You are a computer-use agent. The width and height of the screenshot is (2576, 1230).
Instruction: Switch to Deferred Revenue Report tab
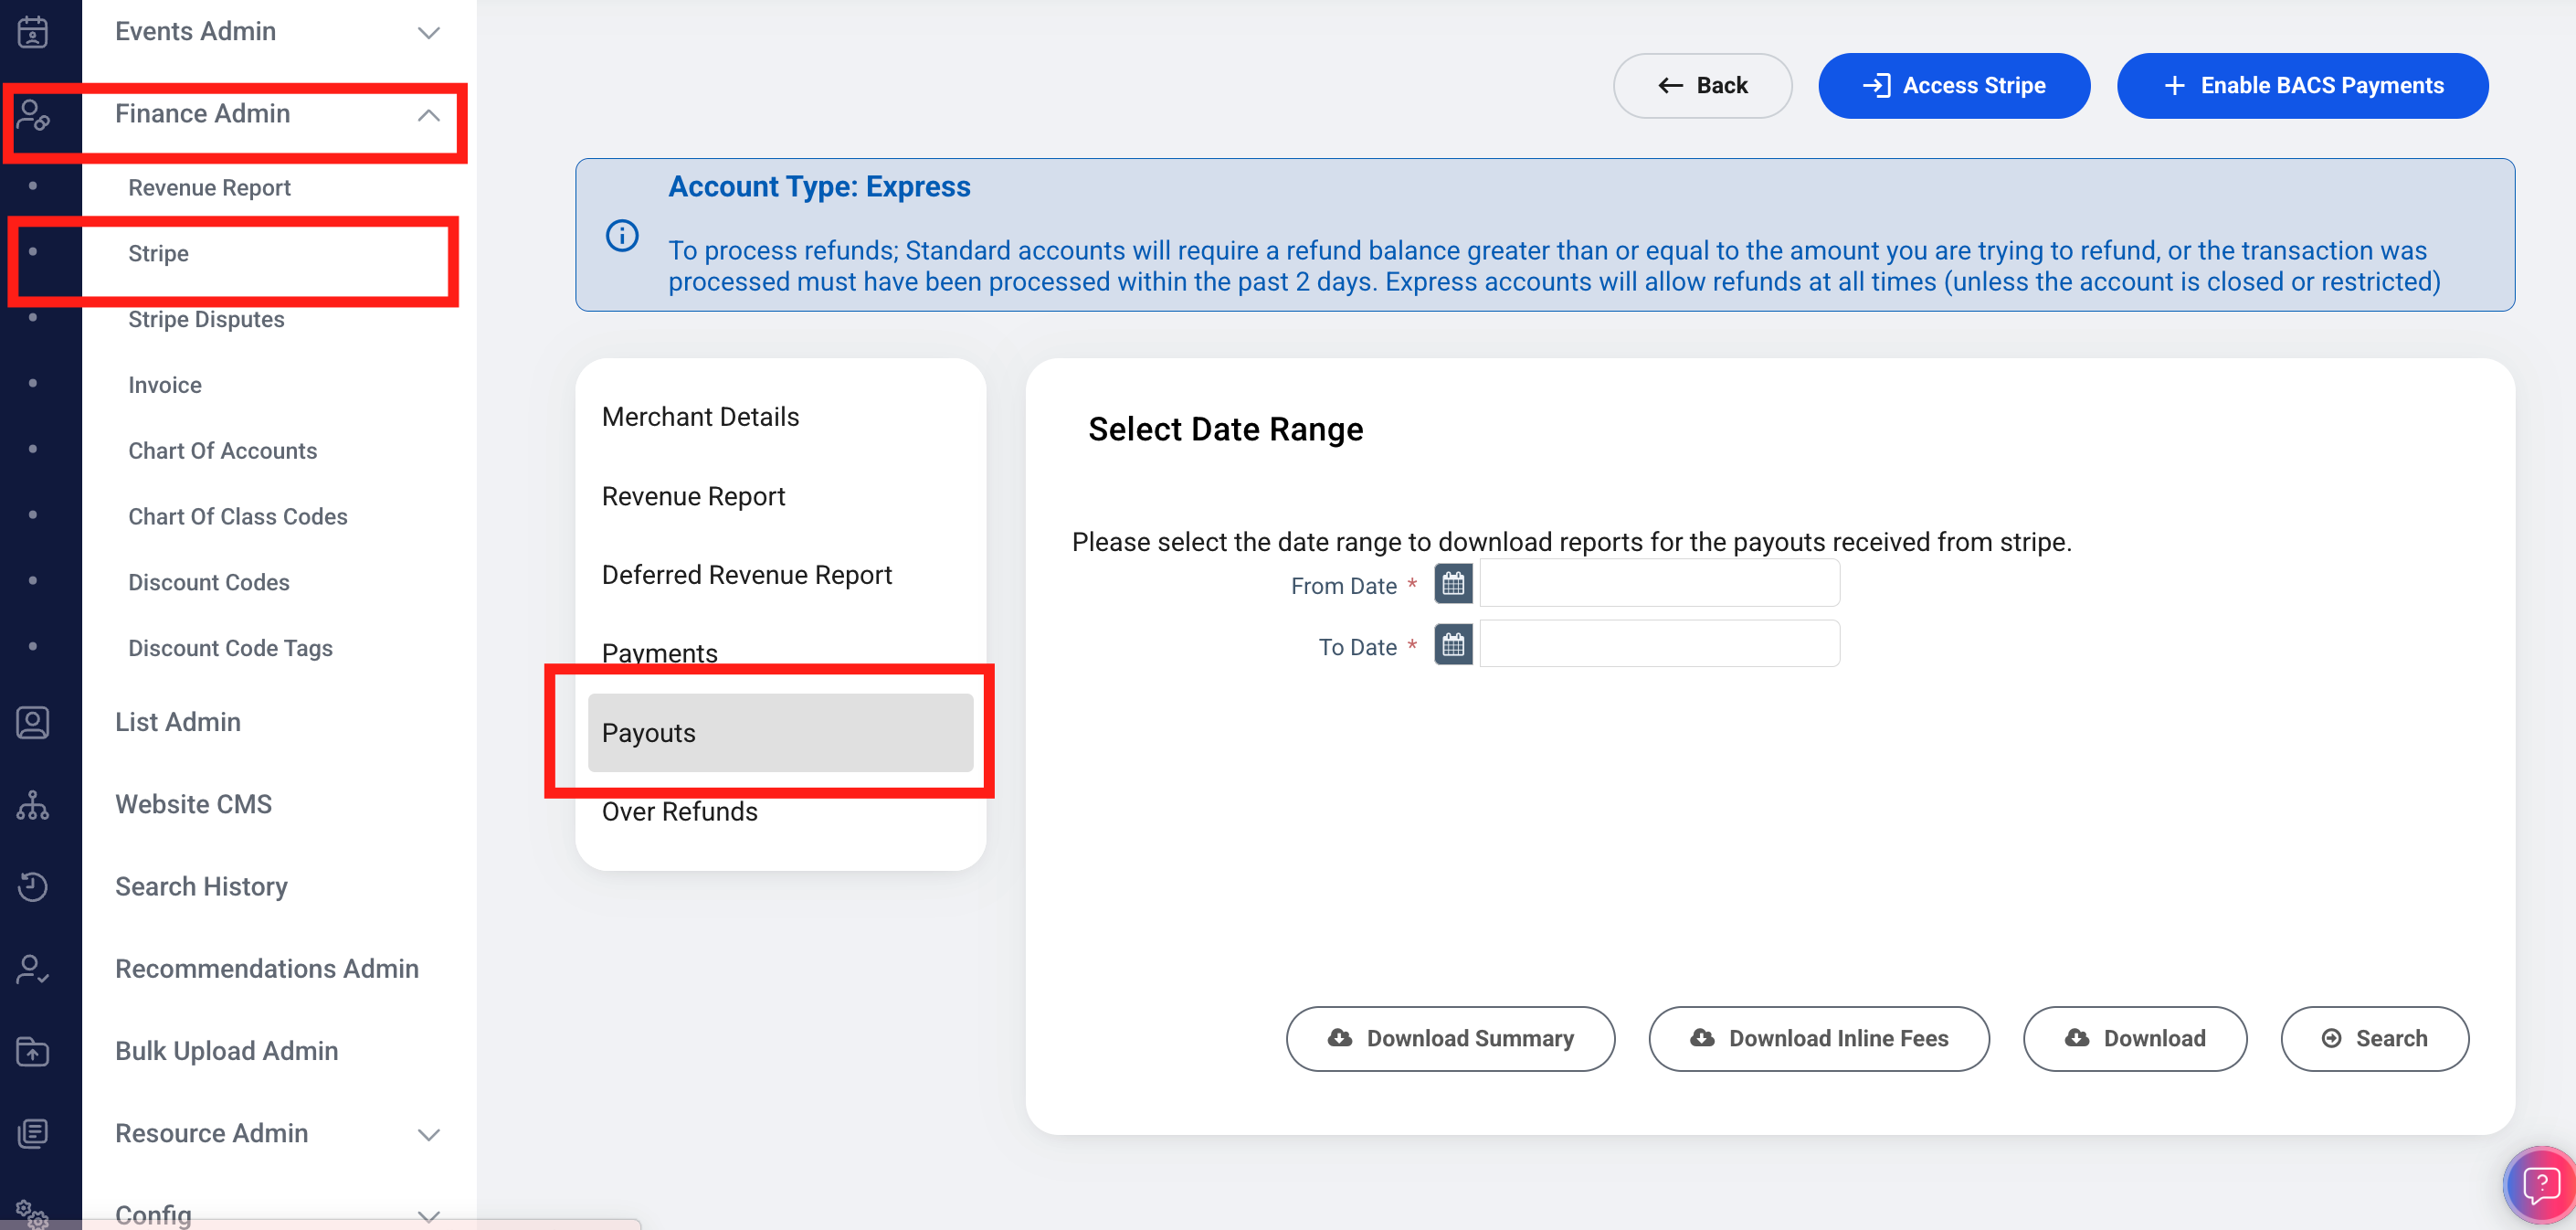[x=746, y=575]
